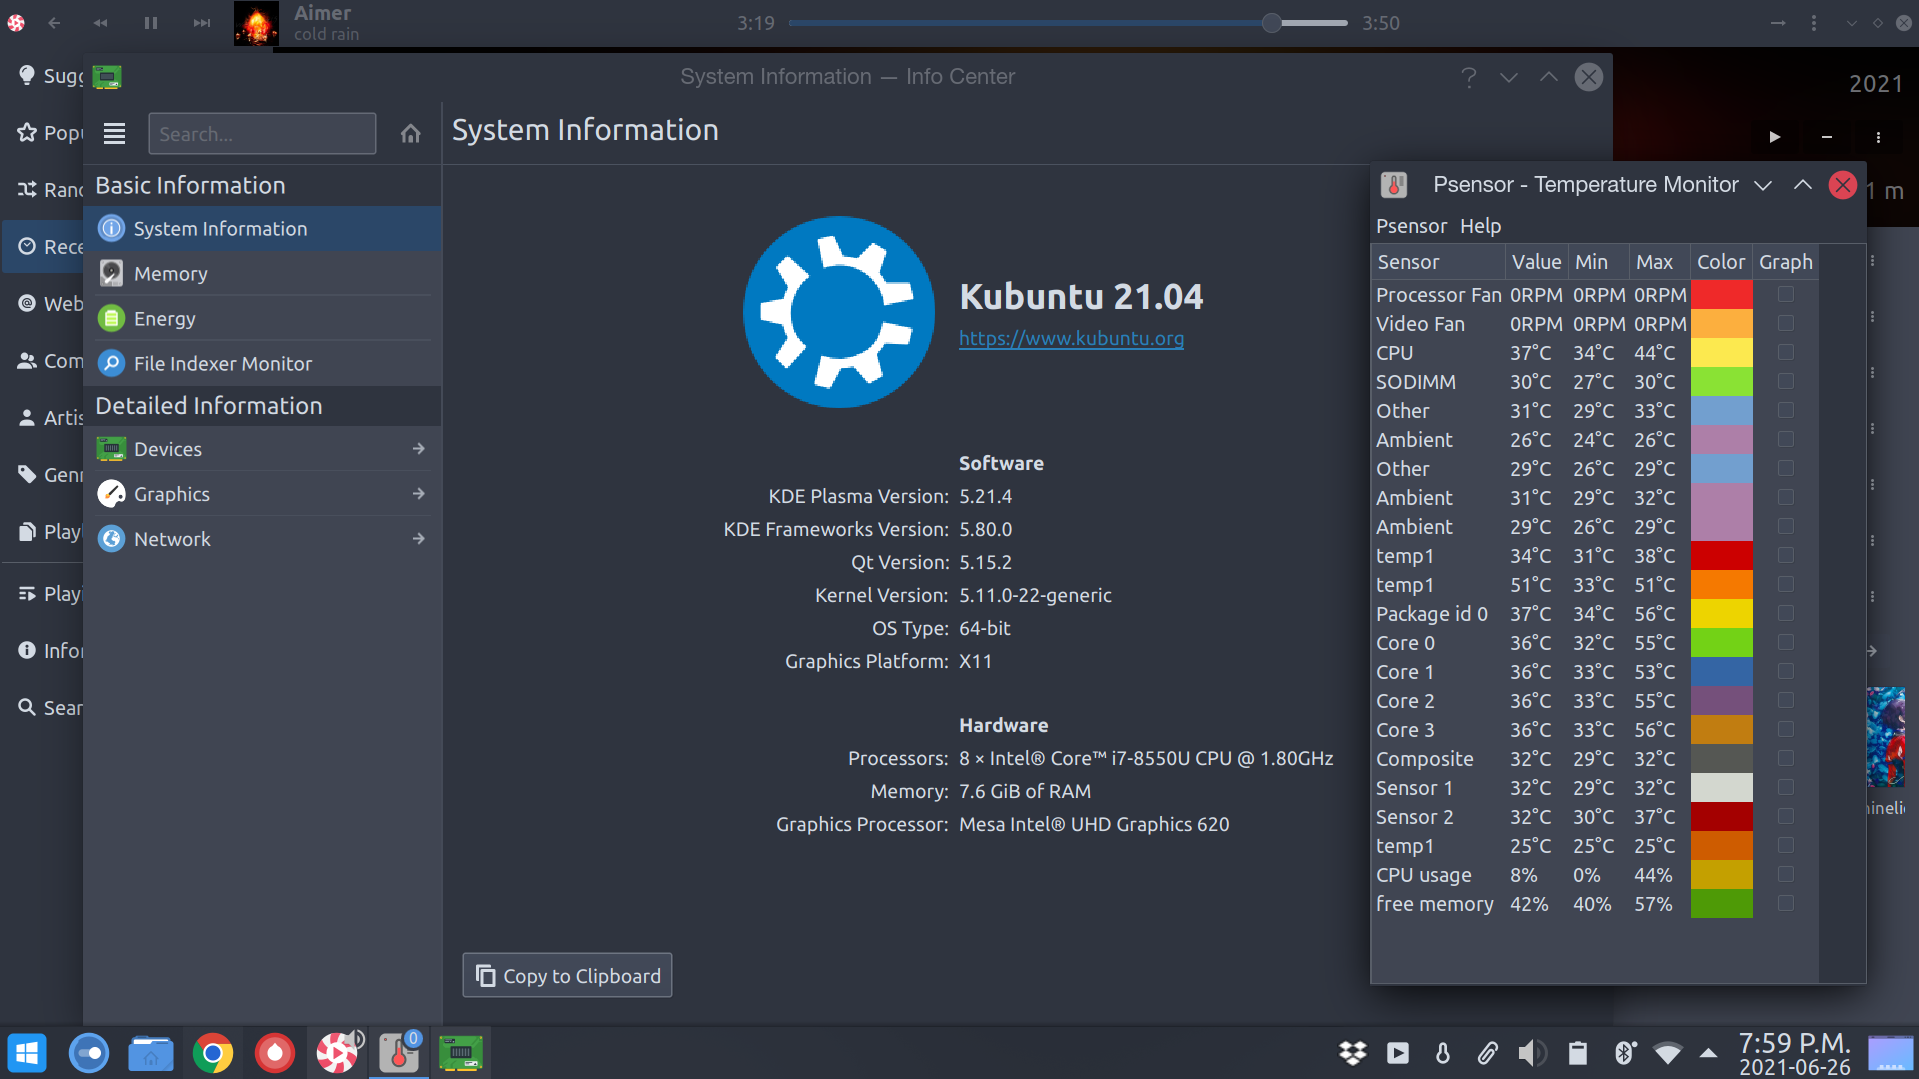Click the back arrow in music player

[x=54, y=22]
